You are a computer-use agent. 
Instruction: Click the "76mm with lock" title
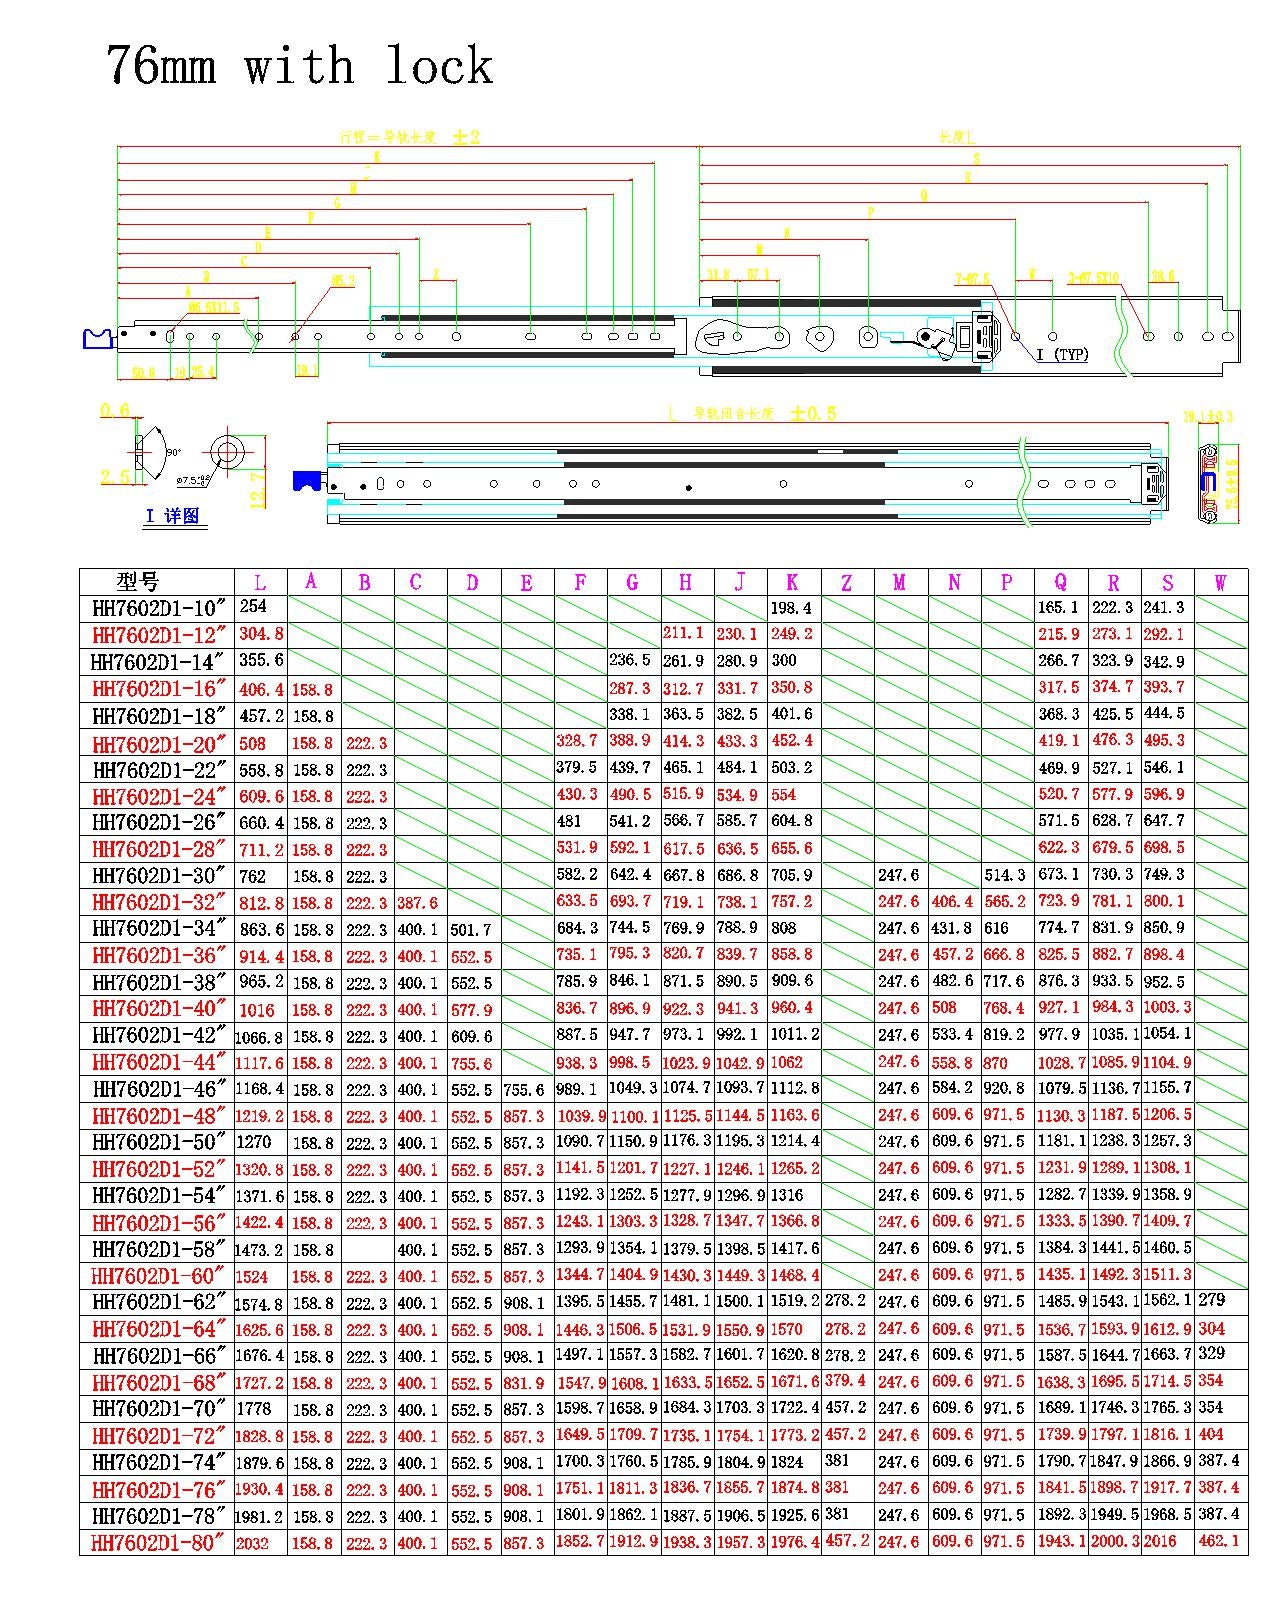(x=300, y=66)
